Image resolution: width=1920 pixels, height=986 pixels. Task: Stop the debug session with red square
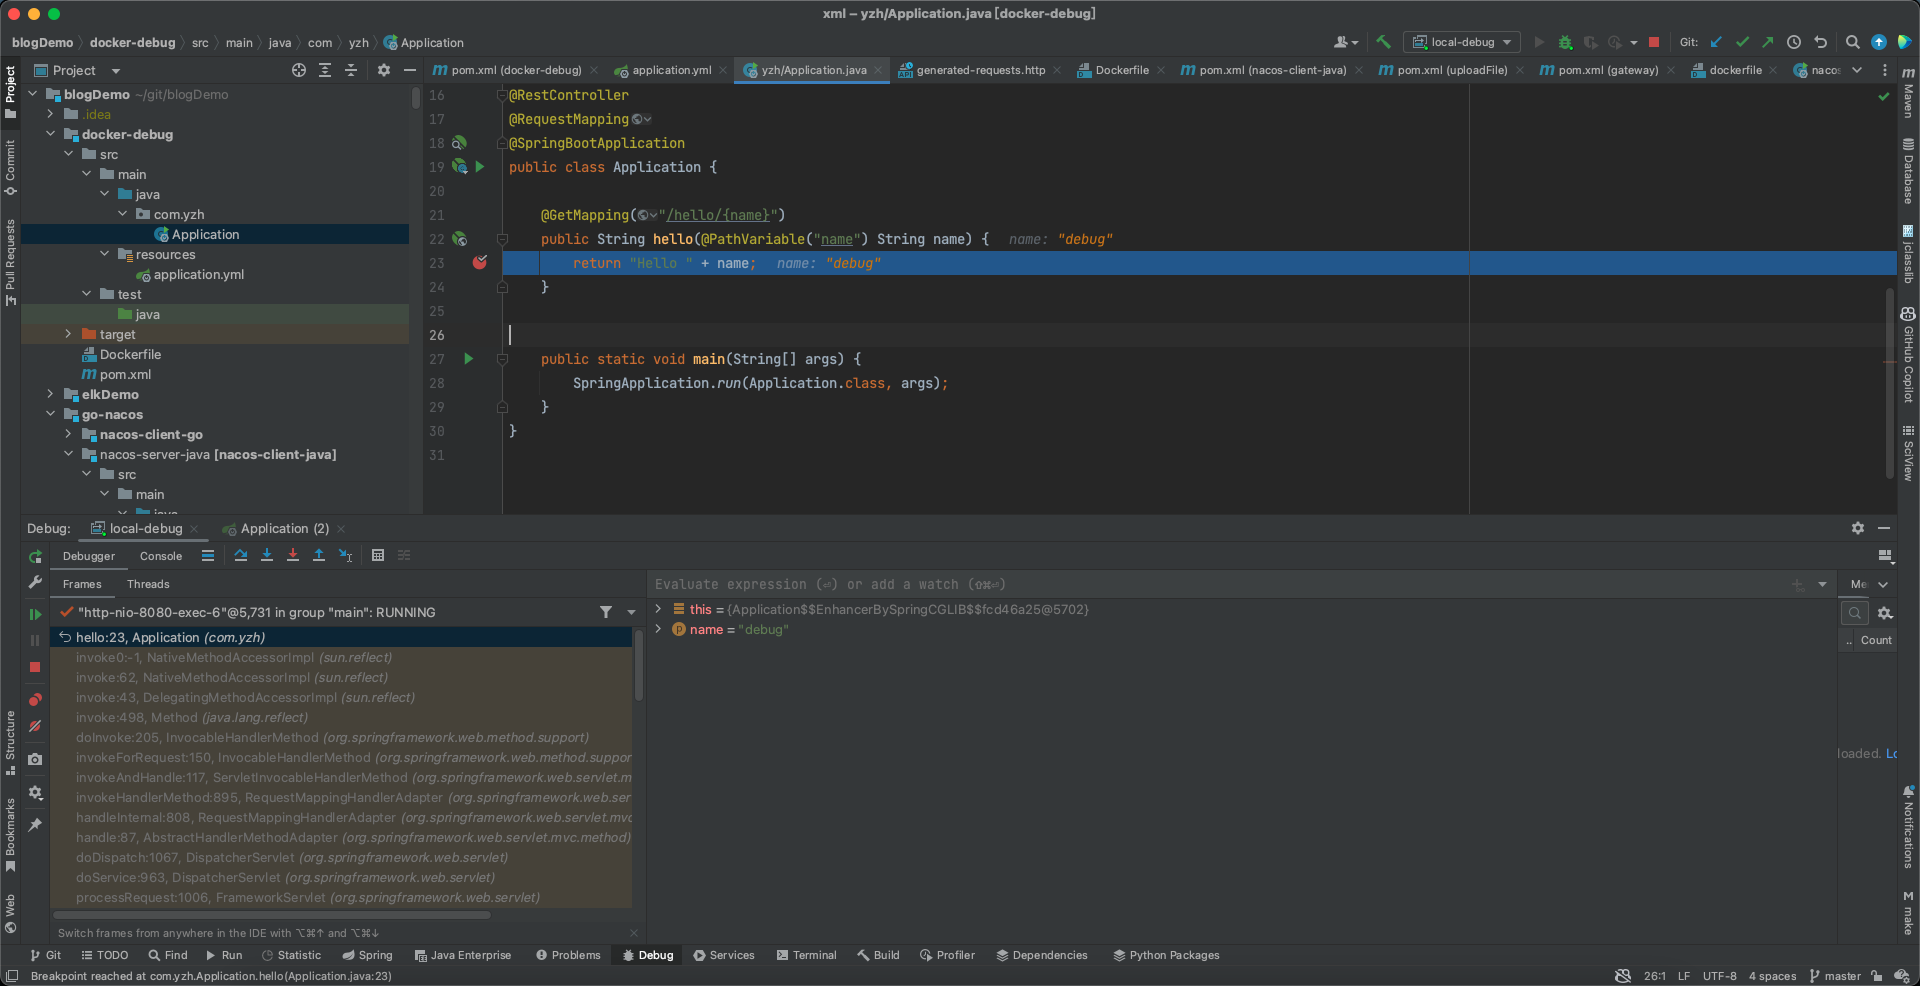(35, 667)
